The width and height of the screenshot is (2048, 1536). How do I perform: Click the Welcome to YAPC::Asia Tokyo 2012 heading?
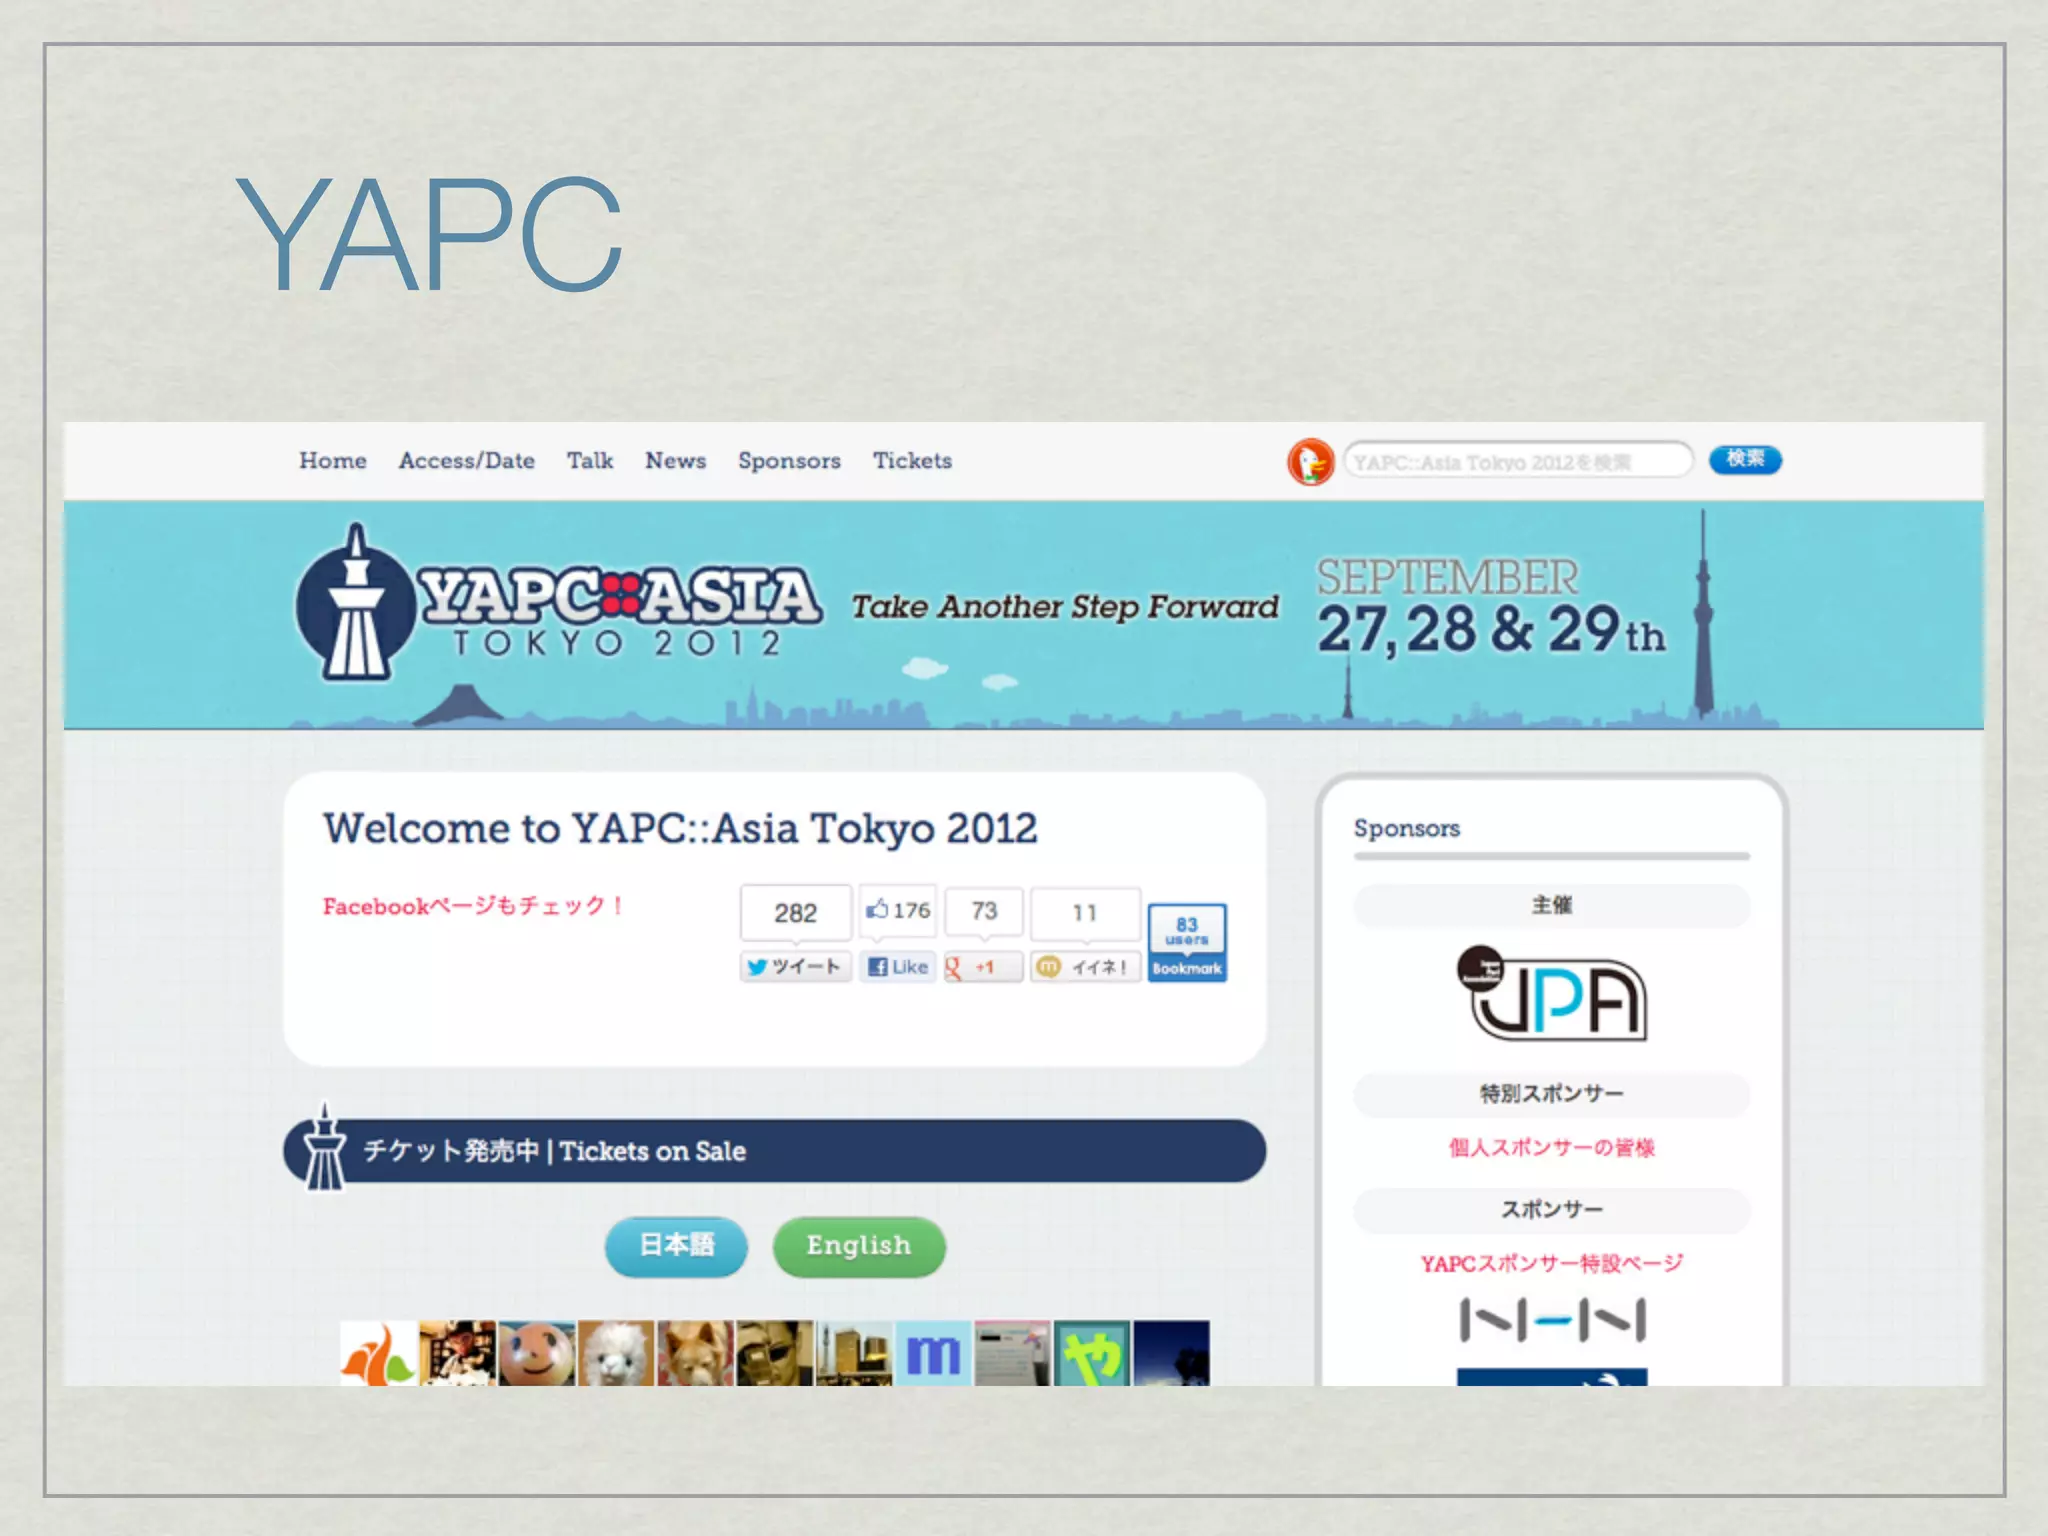coord(680,829)
